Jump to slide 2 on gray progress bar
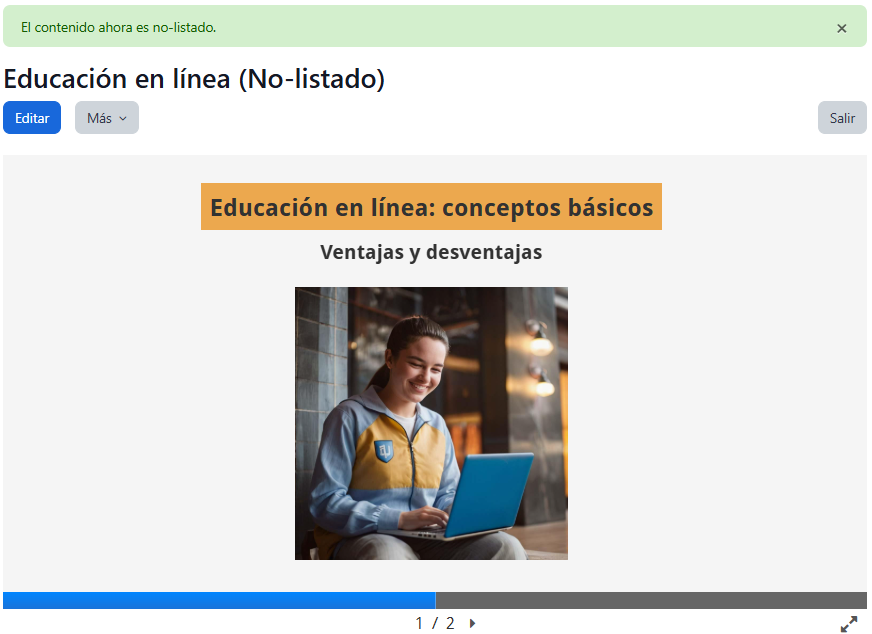The image size is (872, 634). (650, 600)
